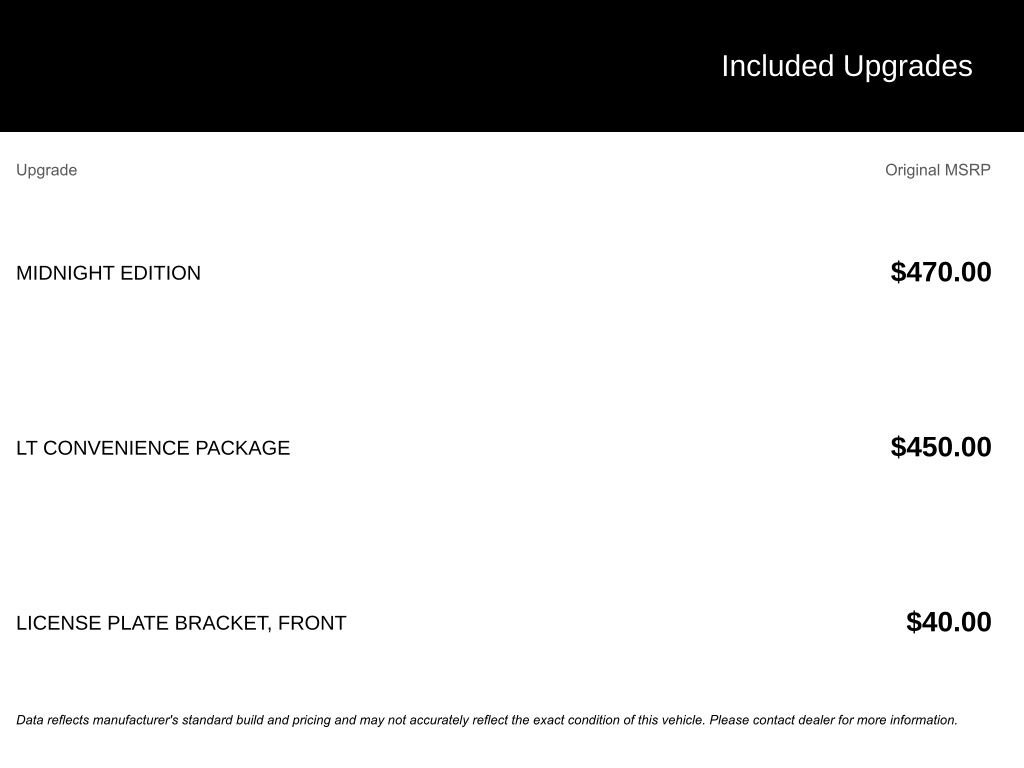Click the $450.00 price
The height and width of the screenshot is (768, 1024).
941,447
